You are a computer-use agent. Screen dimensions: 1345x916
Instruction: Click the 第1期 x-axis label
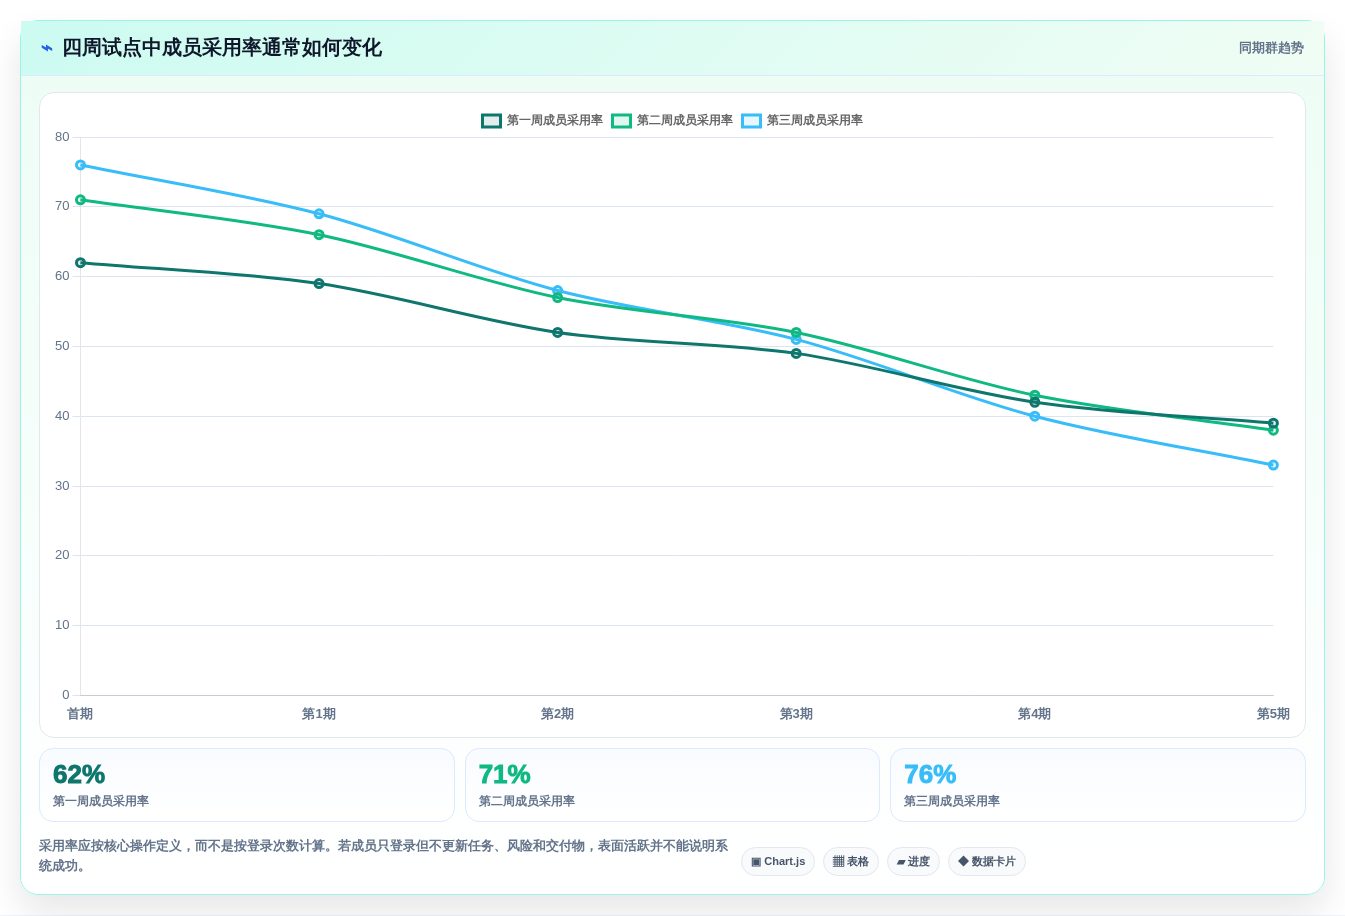319,714
